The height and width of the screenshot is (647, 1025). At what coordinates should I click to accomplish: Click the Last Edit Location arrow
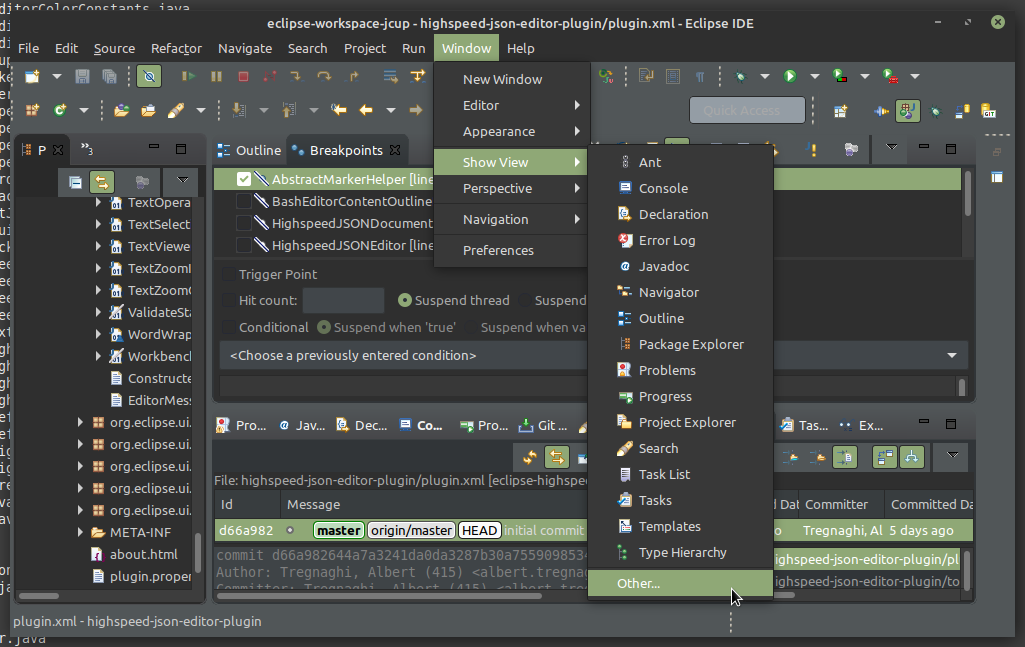click(339, 110)
